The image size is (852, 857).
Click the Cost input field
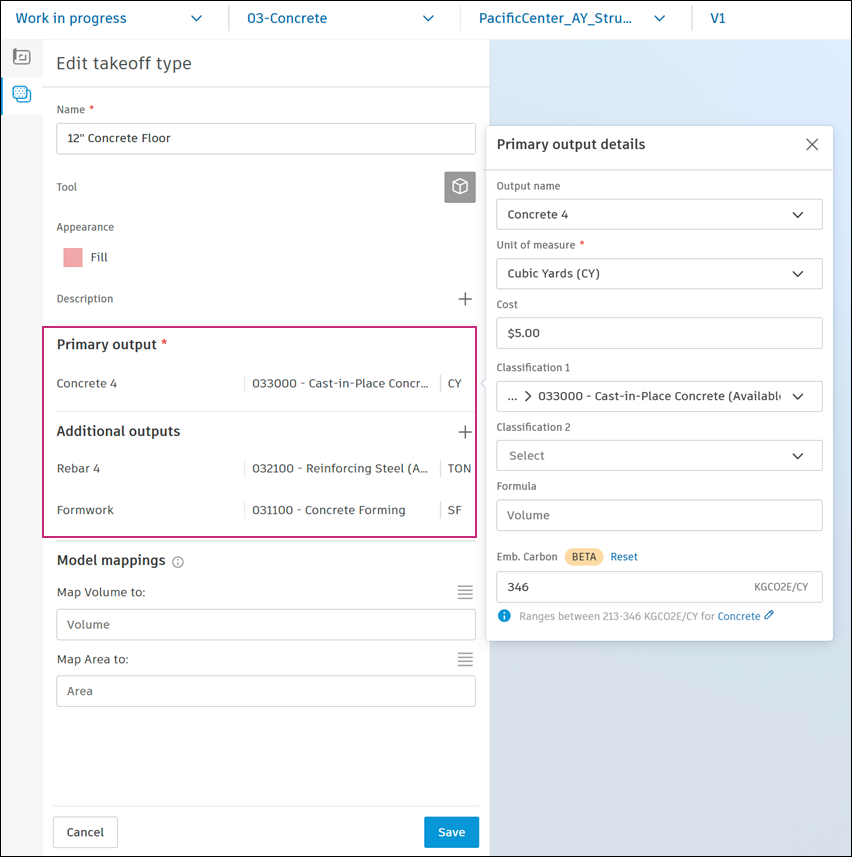659,333
